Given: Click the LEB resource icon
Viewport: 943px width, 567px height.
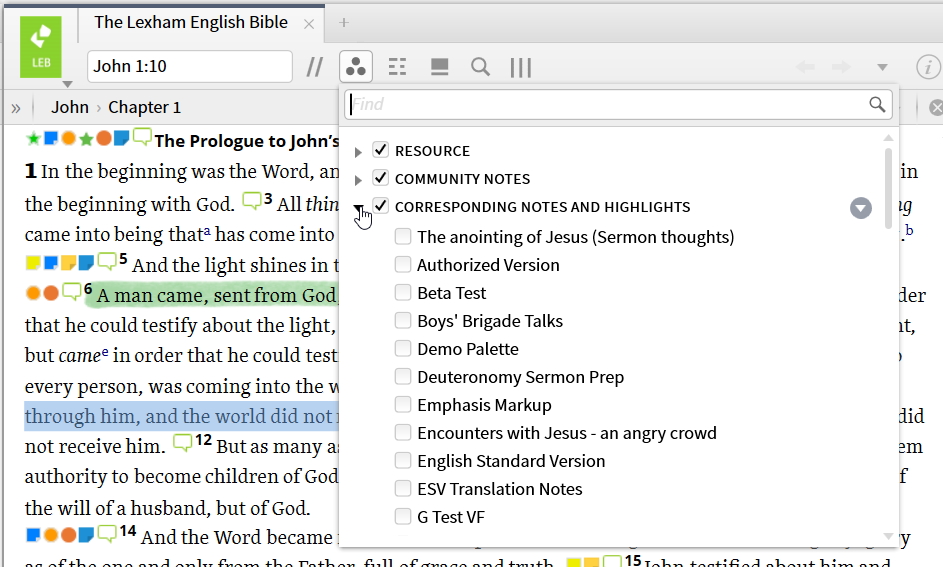Looking at the screenshot, I should point(41,46).
